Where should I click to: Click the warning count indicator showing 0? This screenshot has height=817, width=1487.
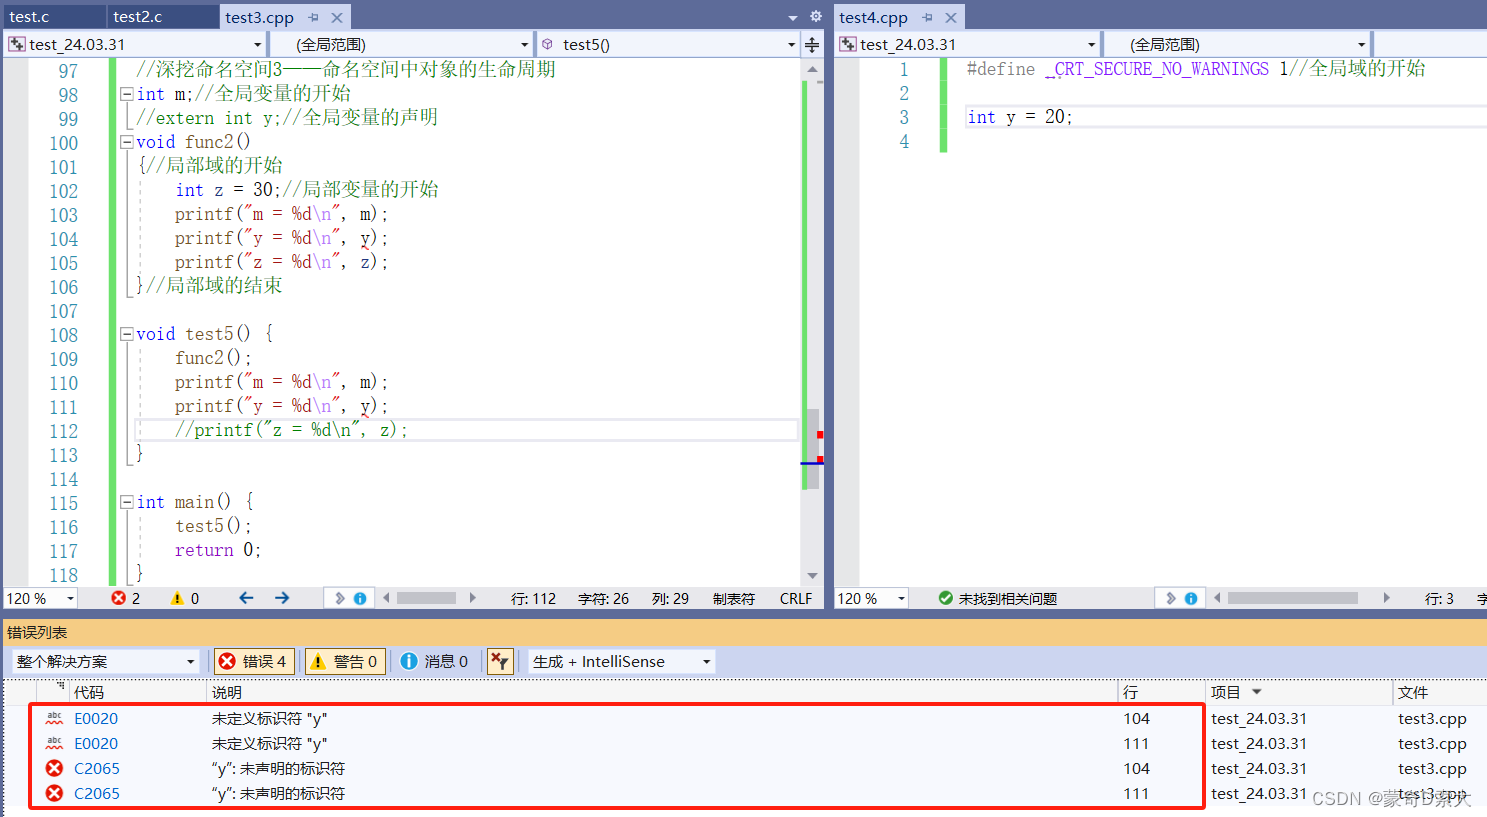coord(184,598)
